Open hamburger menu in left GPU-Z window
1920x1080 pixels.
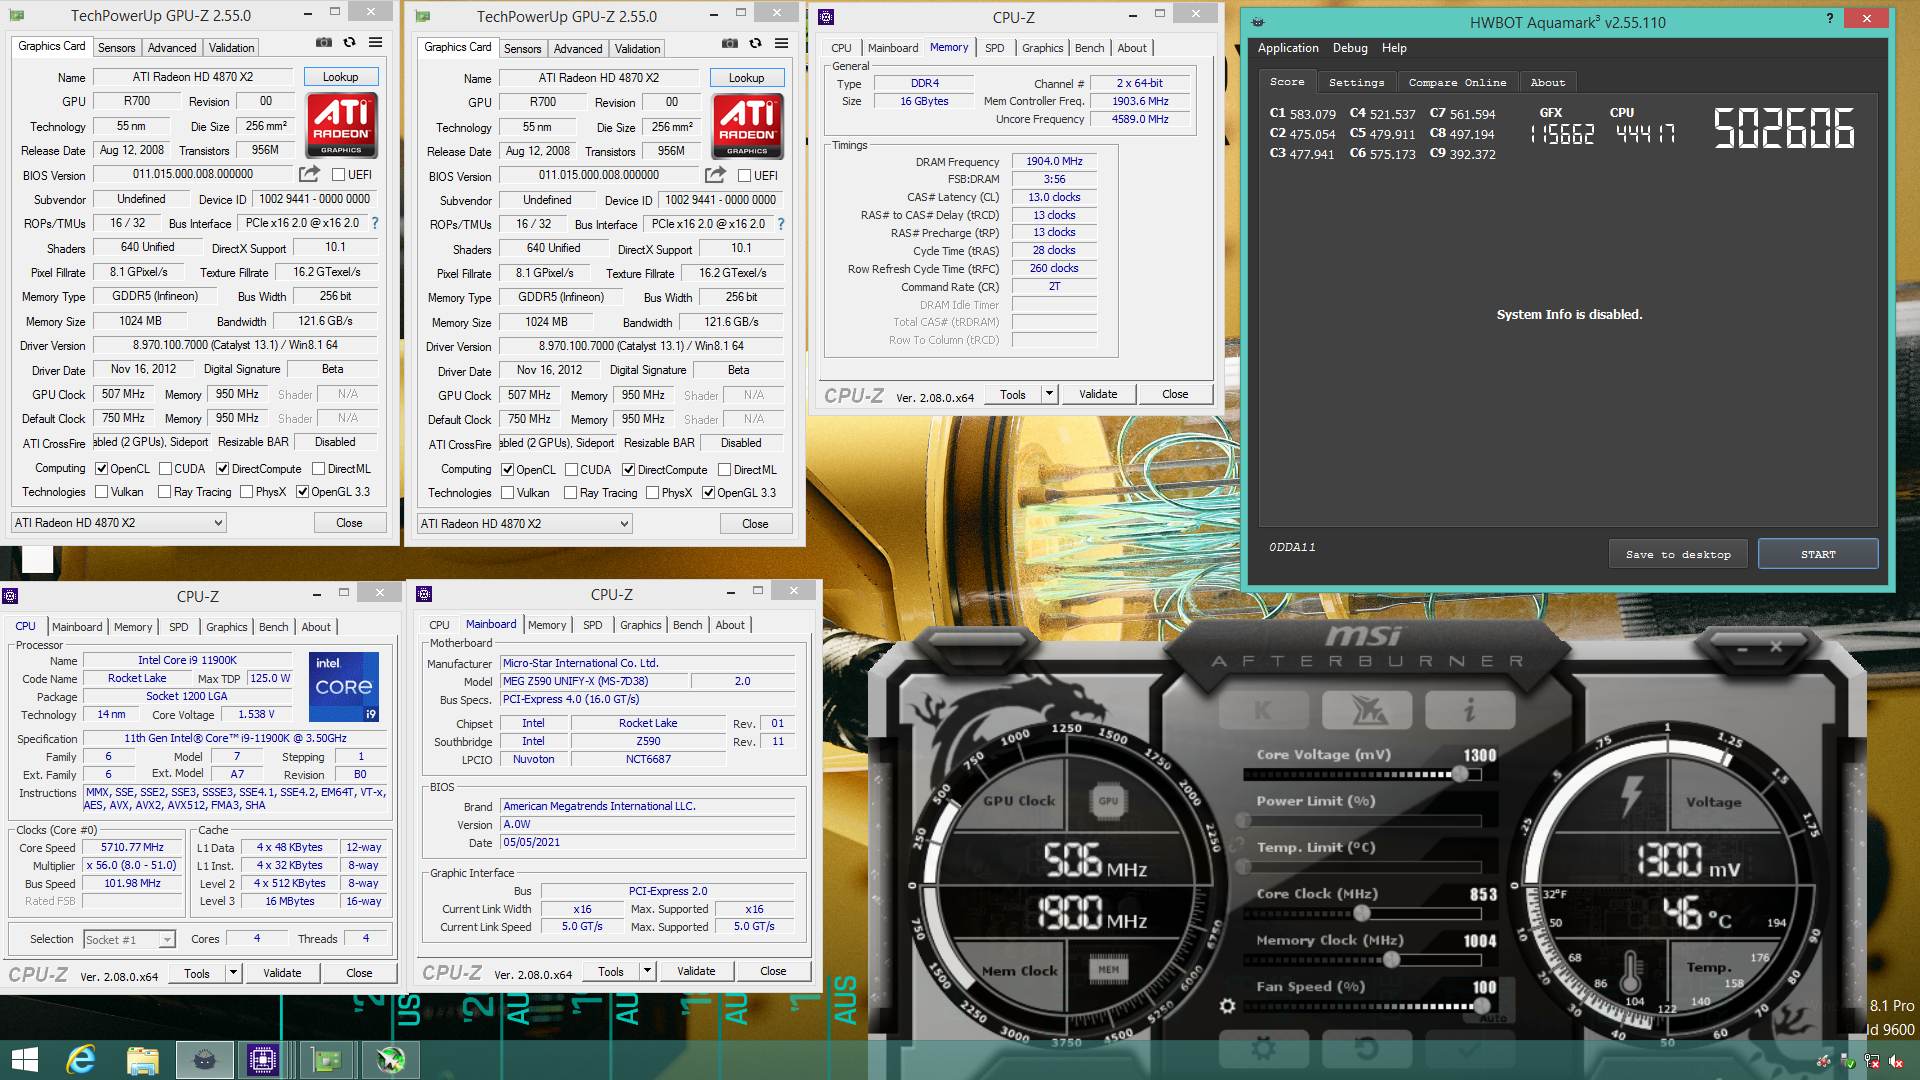pyautogui.click(x=375, y=43)
